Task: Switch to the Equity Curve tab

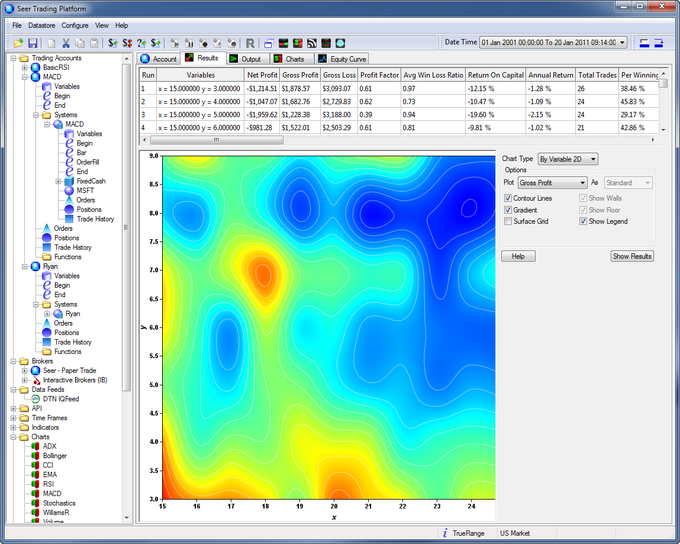Action: (x=343, y=59)
